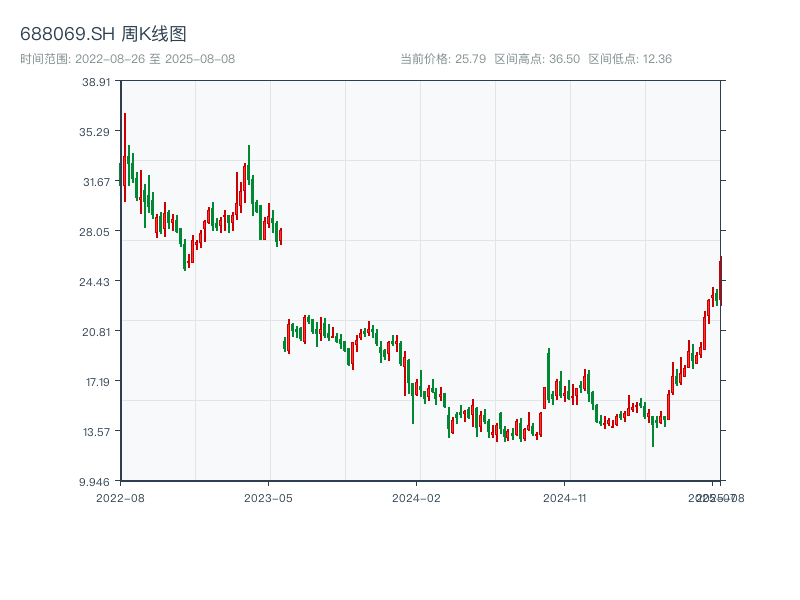Click the 688069.SH 周K线图 chart title

coord(103,34)
